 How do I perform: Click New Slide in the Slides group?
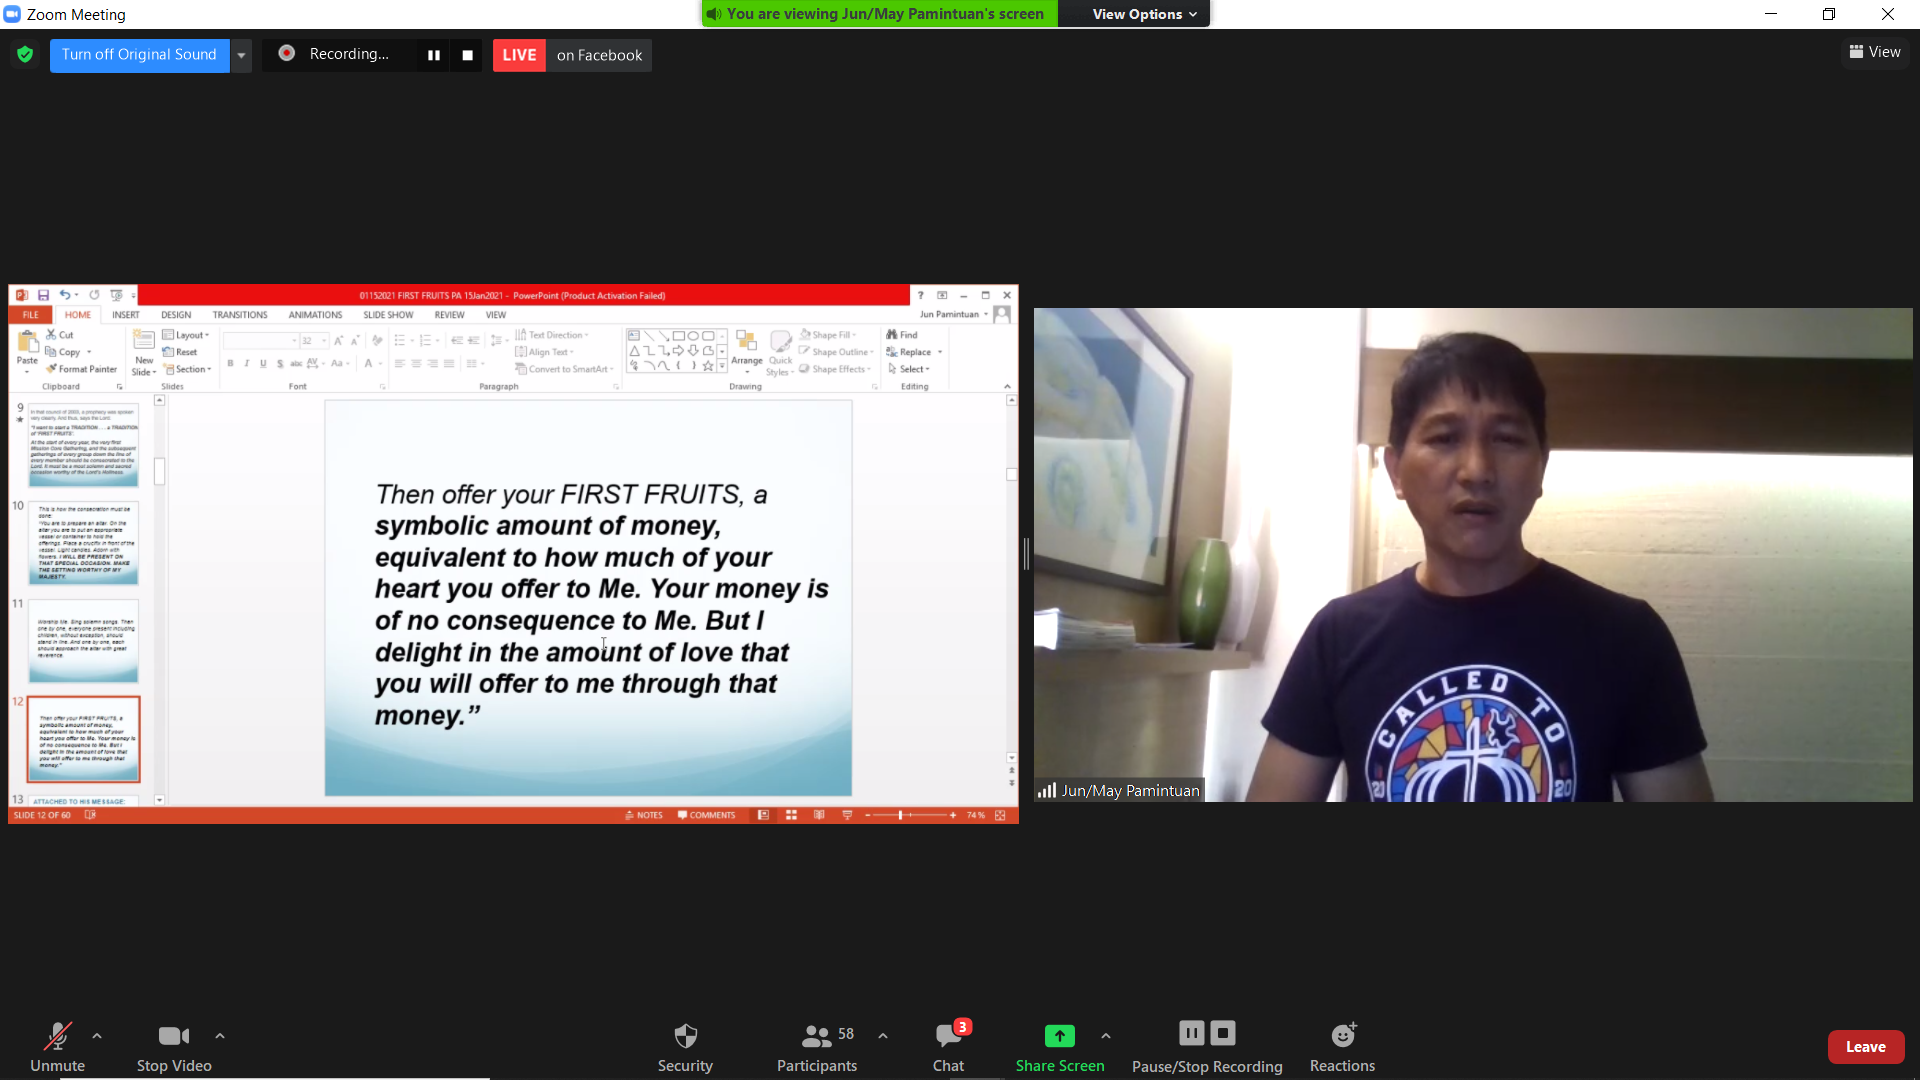(144, 352)
